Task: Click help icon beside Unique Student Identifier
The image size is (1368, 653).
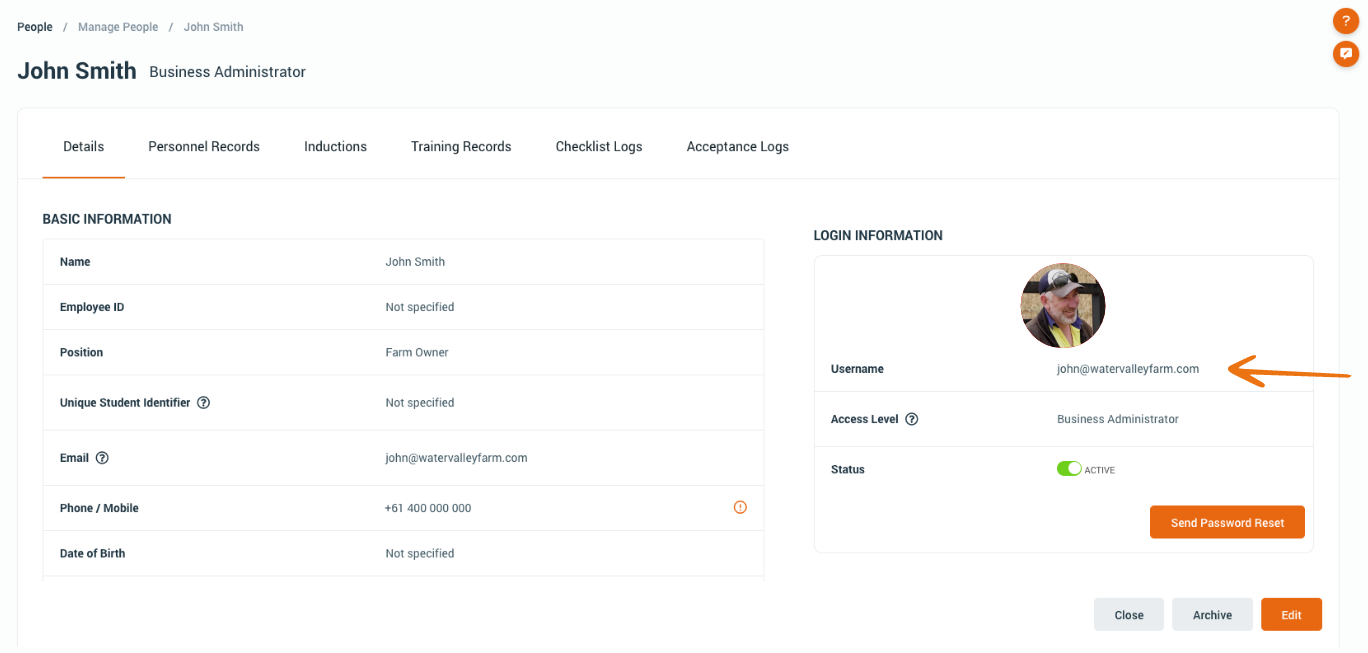Action: [203, 403]
